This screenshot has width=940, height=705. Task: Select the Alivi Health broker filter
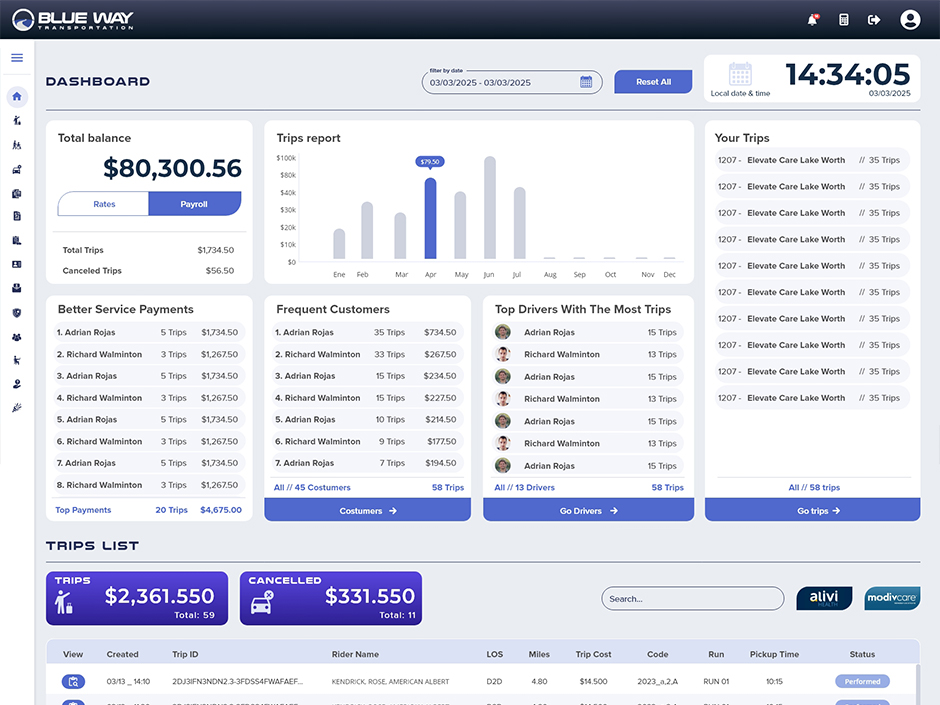pos(824,598)
